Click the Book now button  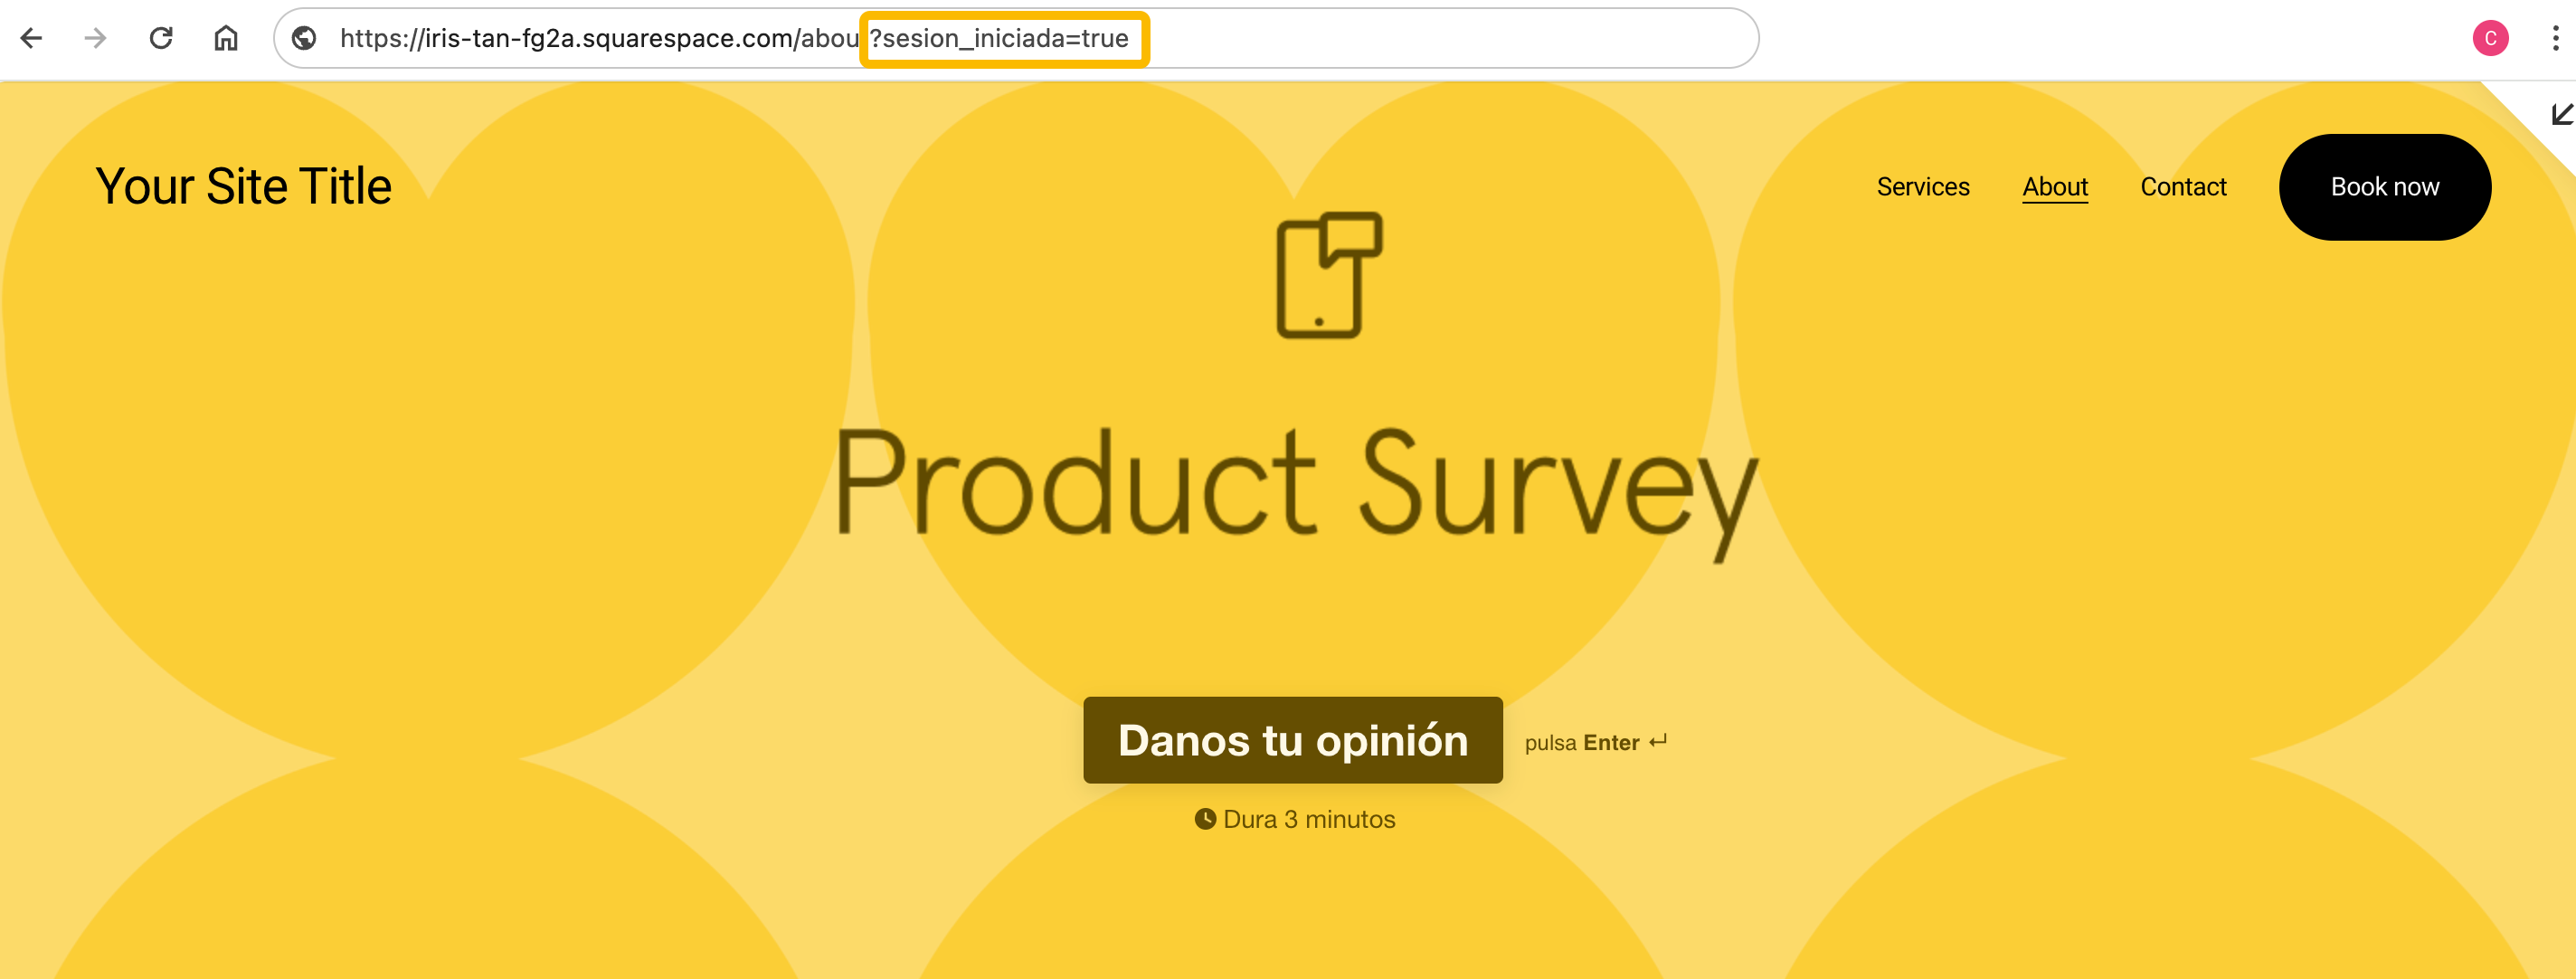point(2384,187)
